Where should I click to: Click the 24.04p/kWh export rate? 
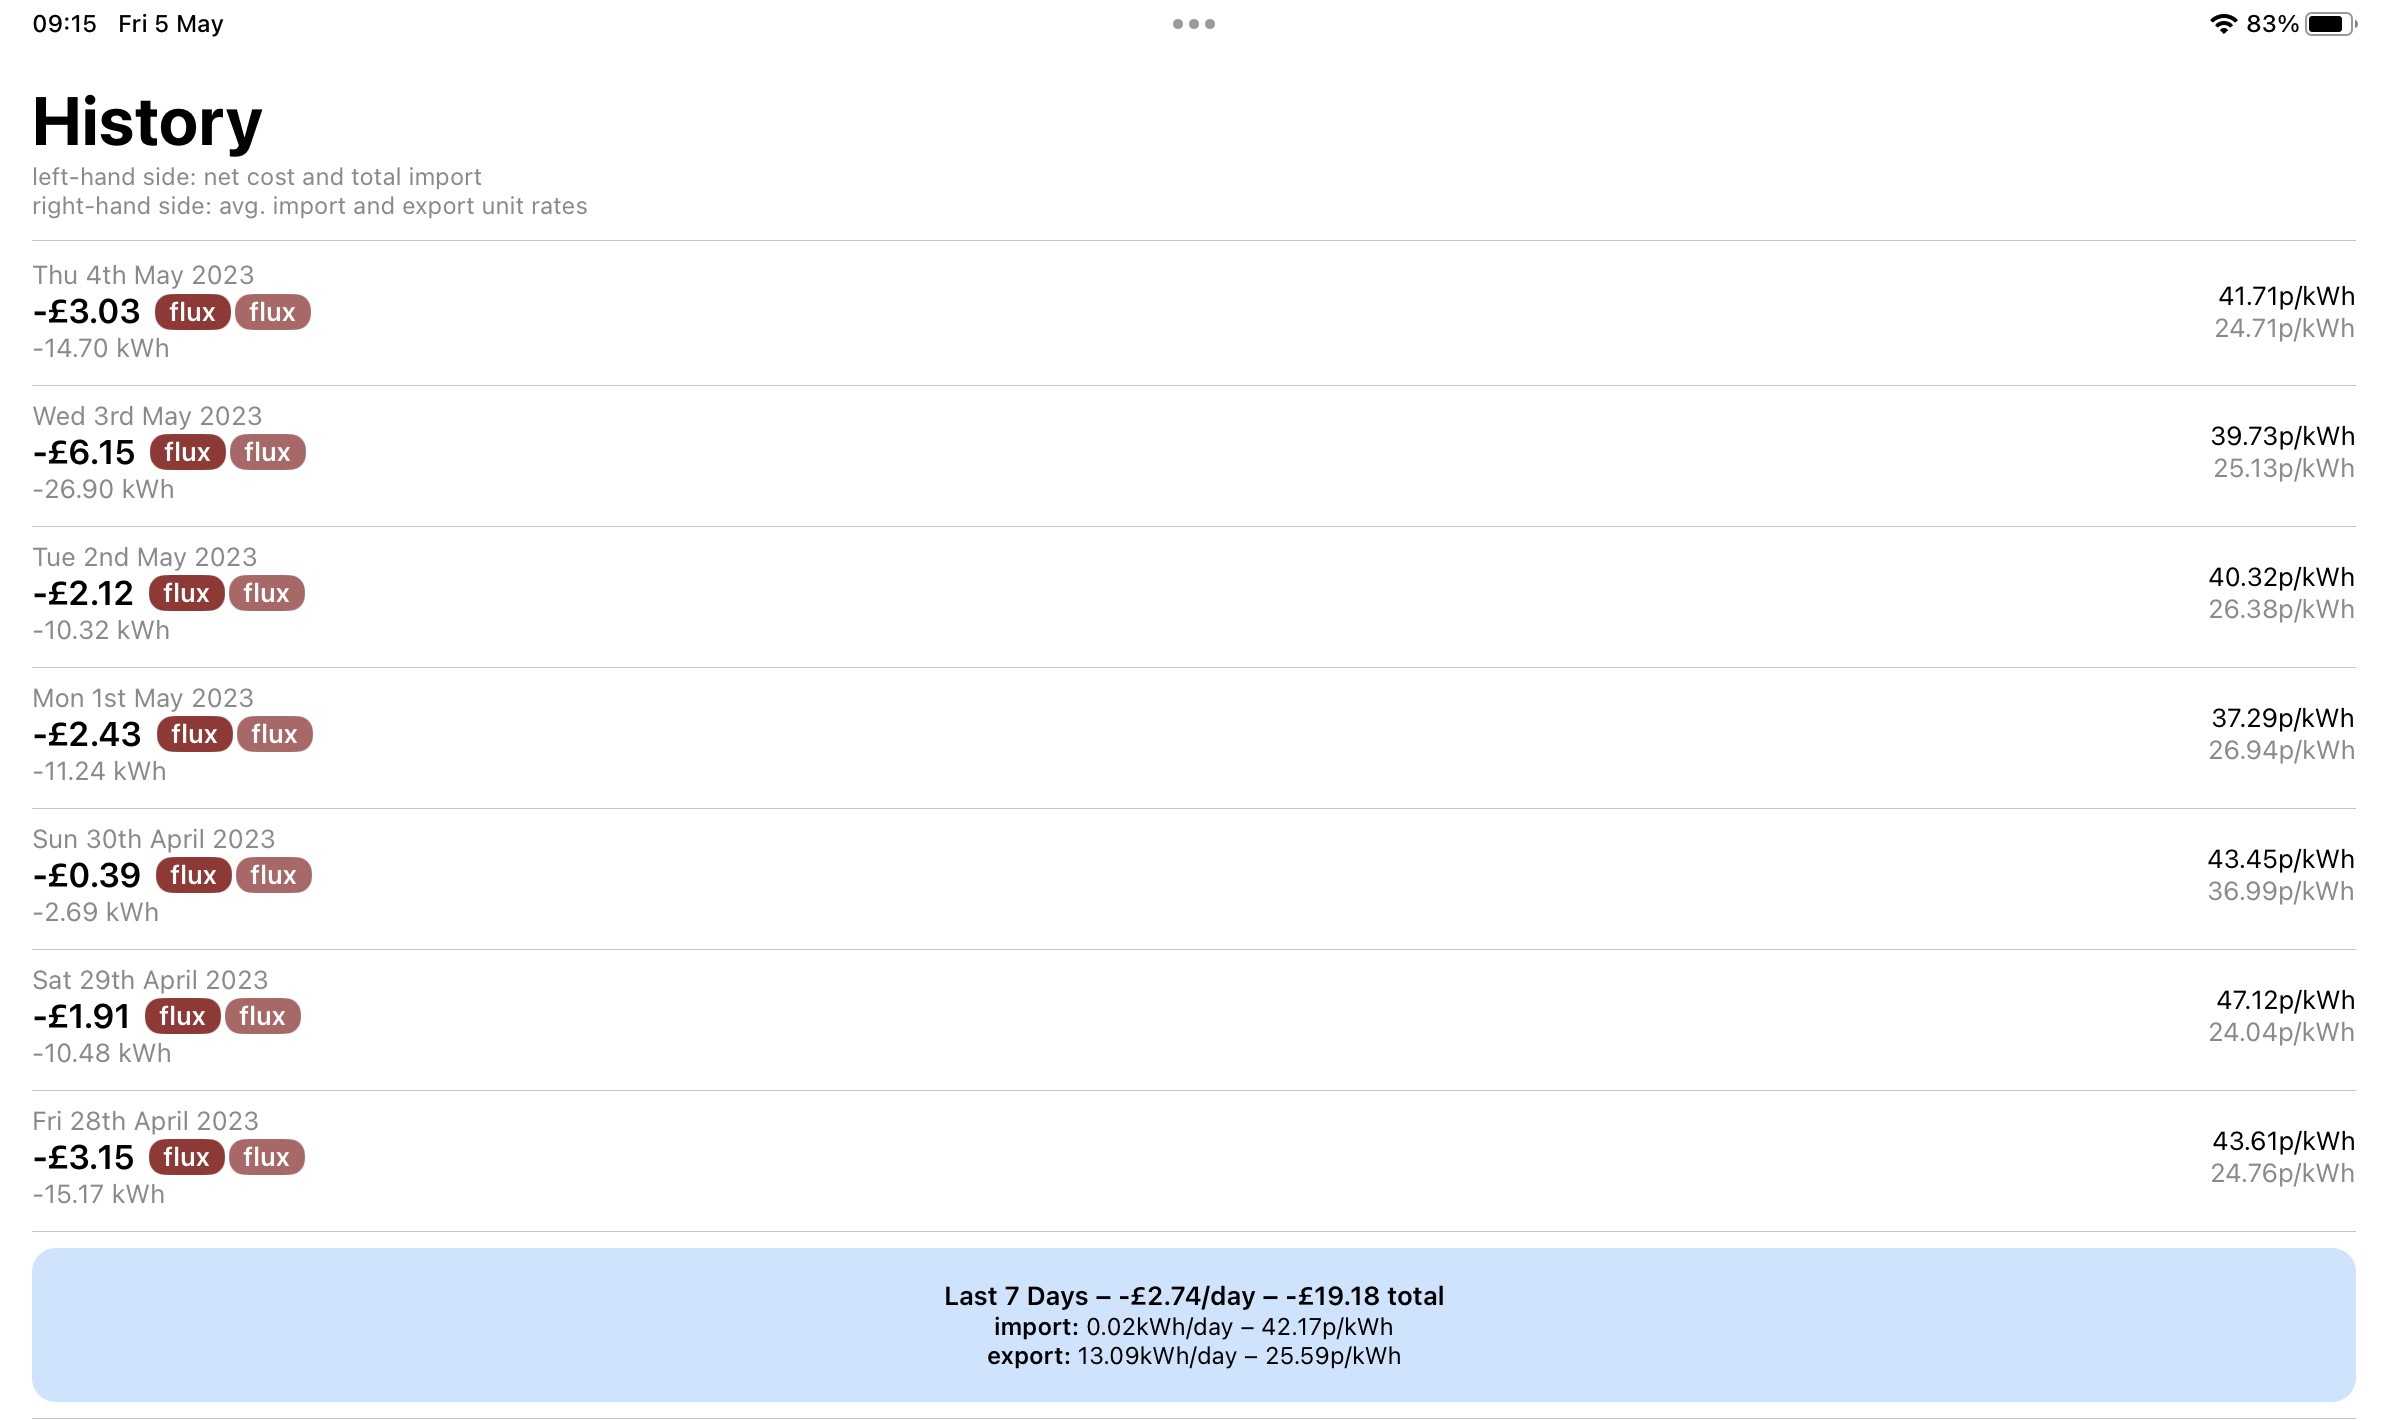click(2281, 1033)
